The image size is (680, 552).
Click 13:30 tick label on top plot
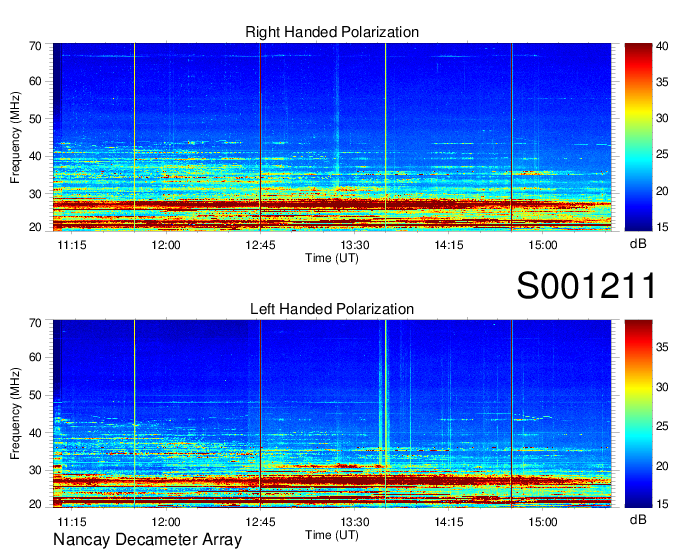[x=355, y=245]
